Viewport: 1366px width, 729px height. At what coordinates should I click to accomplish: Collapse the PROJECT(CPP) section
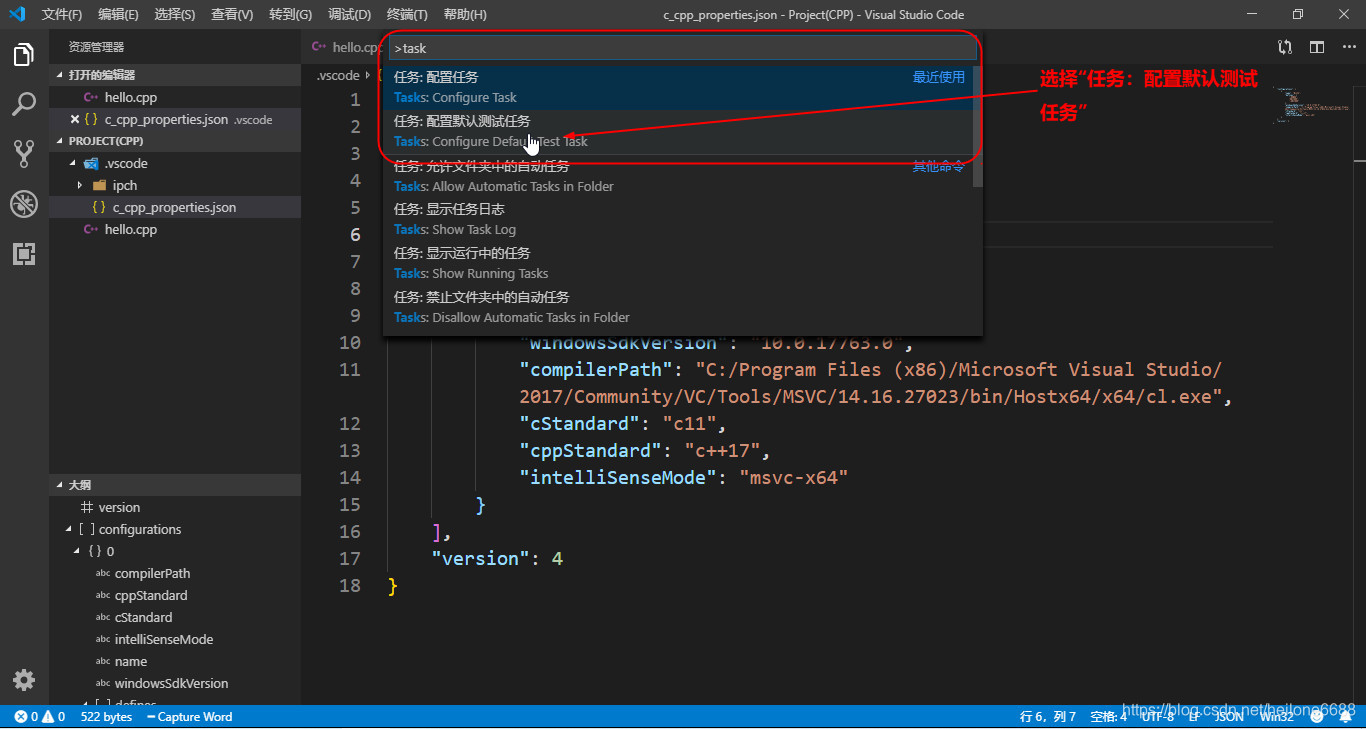tap(175, 141)
